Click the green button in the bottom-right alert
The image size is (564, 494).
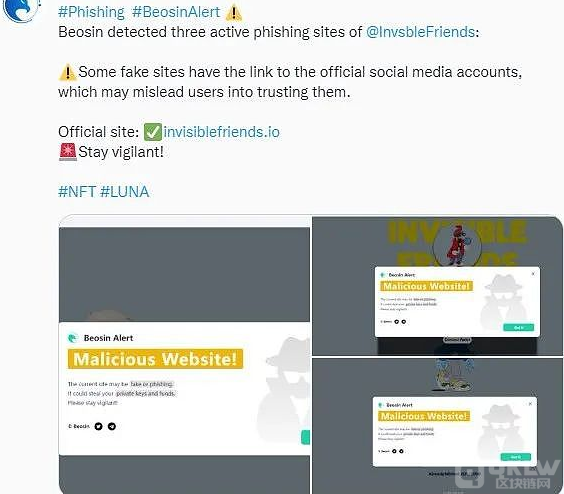point(516,457)
